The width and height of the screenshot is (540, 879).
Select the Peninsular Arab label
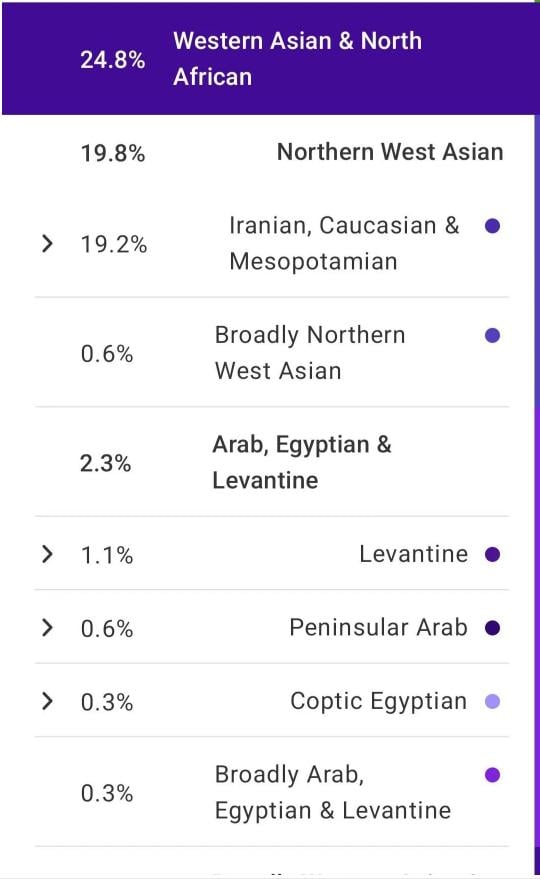[x=378, y=627]
